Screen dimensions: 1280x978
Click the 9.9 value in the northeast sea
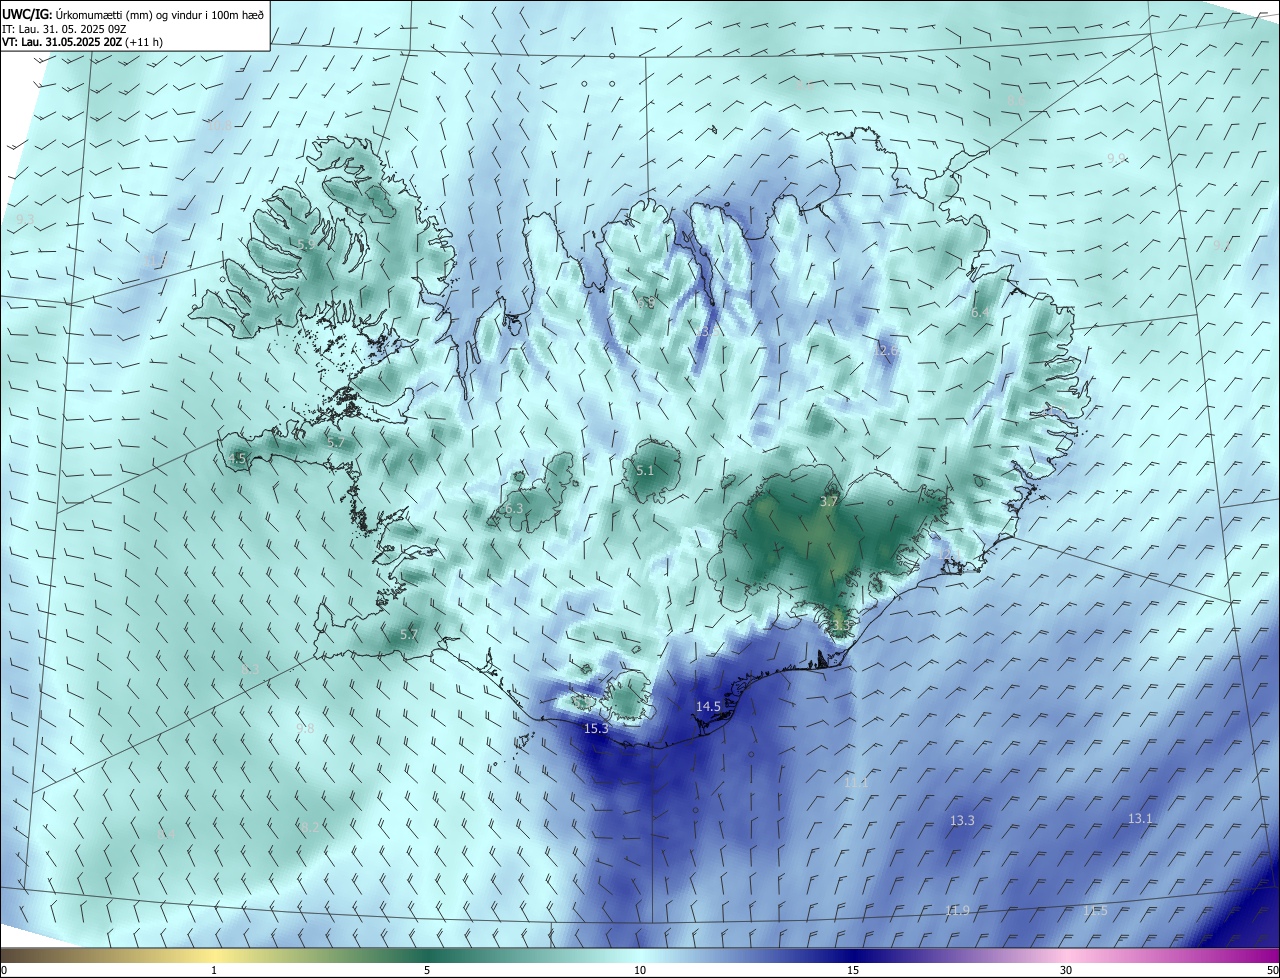click(x=1116, y=158)
